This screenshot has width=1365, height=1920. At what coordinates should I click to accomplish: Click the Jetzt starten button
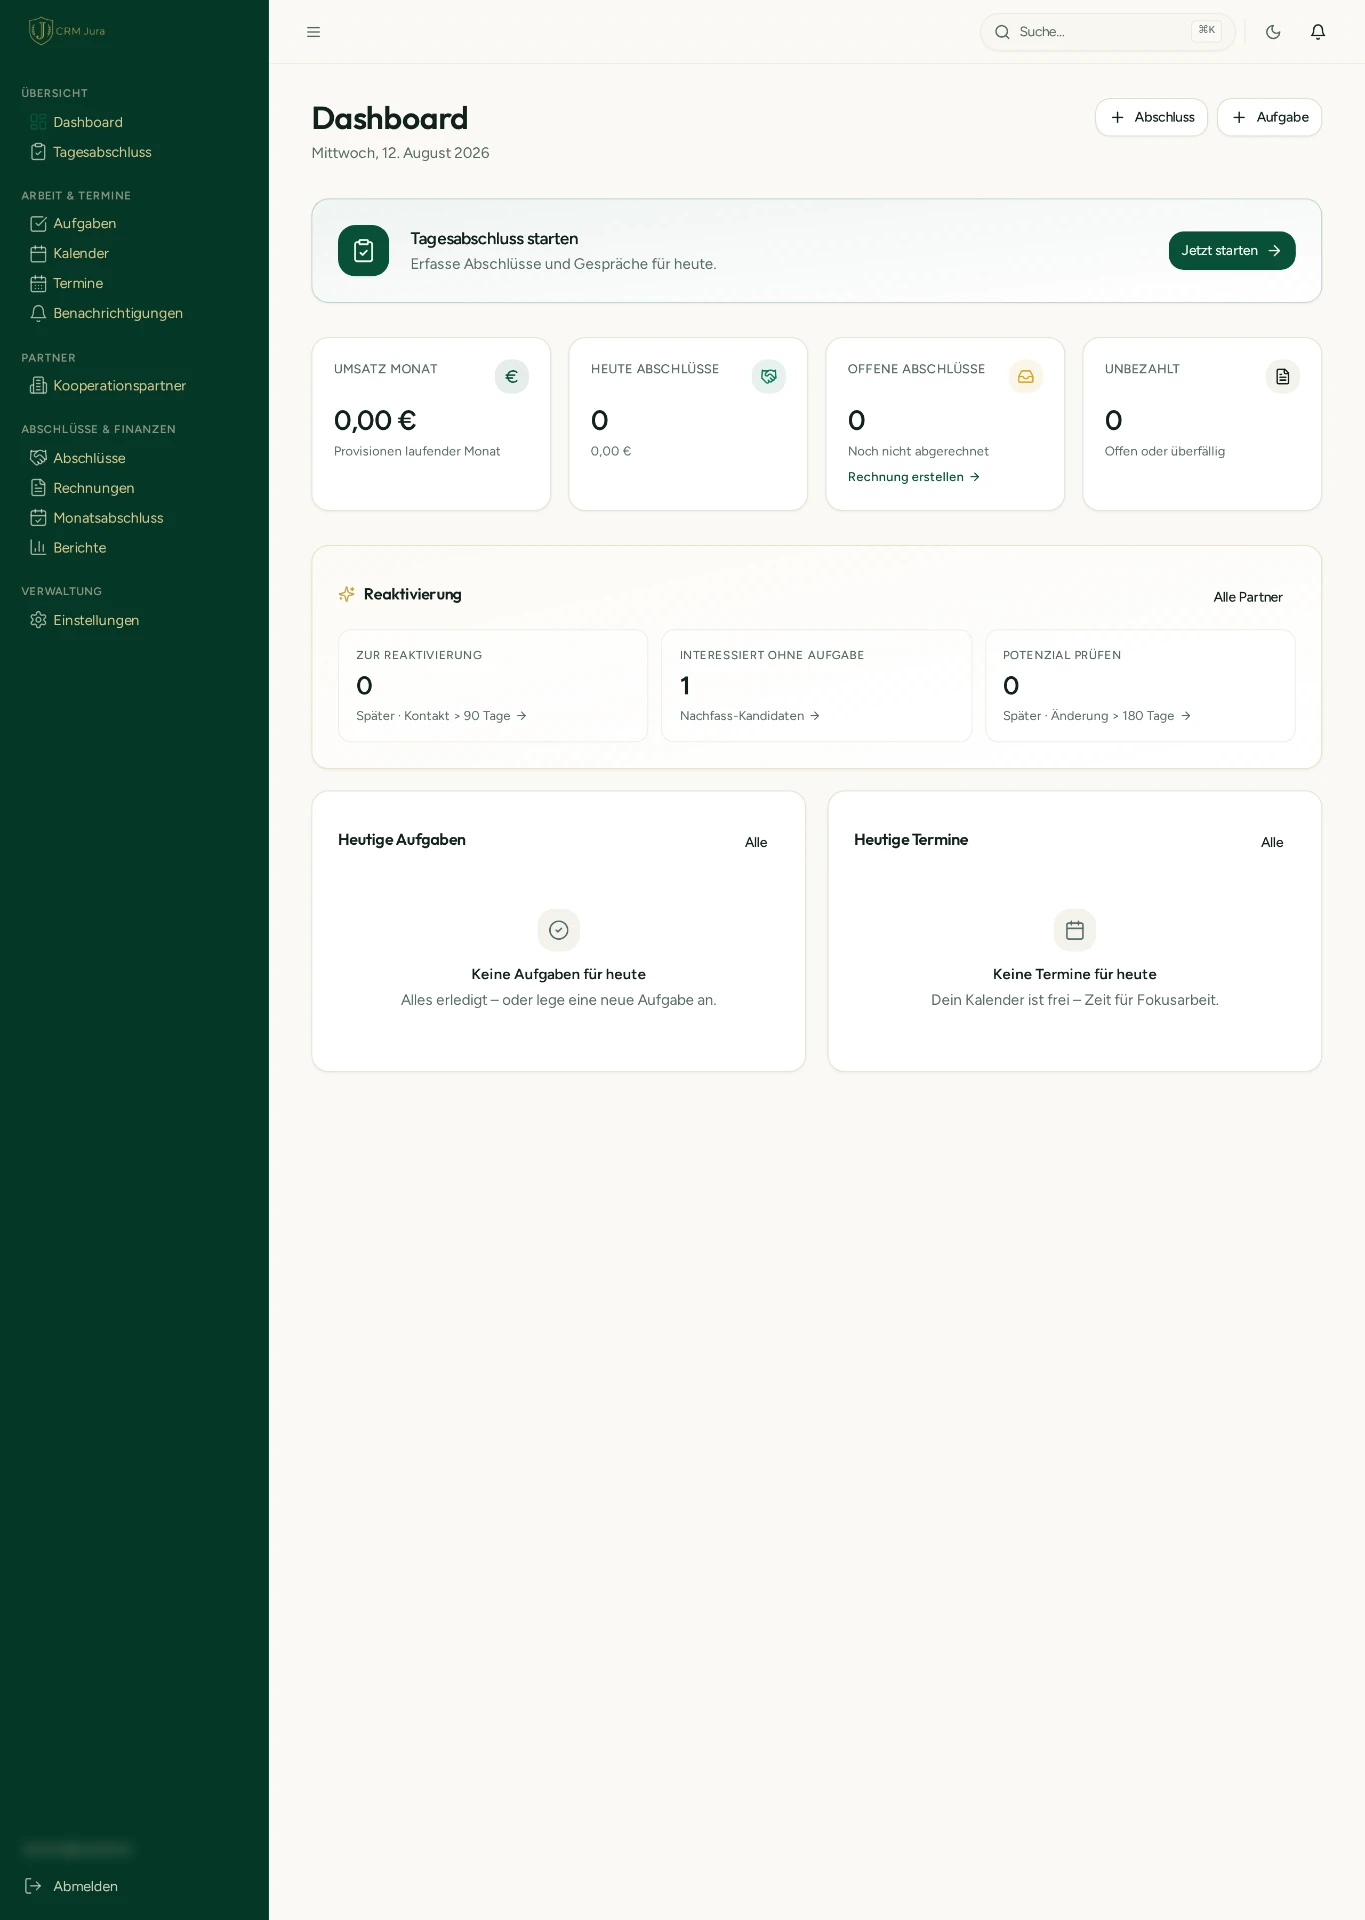point(1232,251)
